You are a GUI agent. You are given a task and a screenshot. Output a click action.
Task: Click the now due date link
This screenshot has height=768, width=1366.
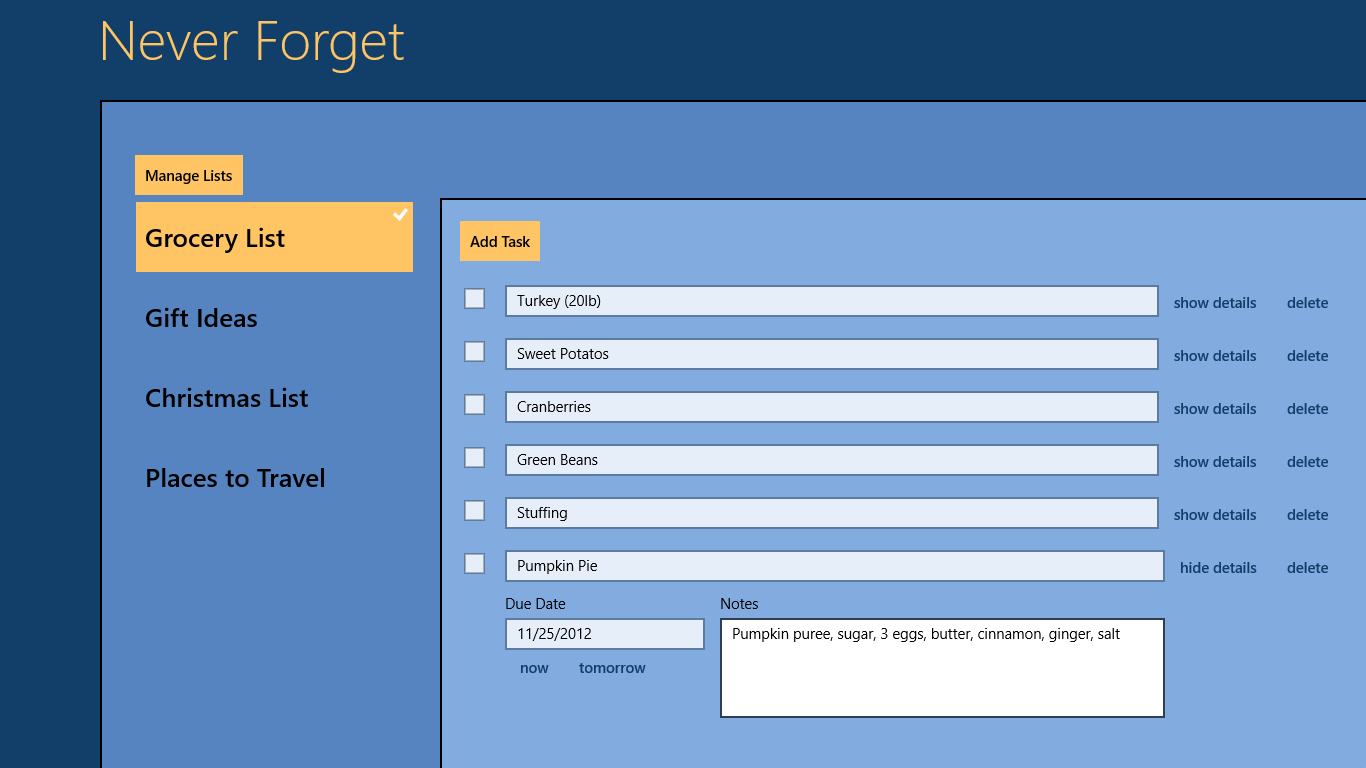(x=534, y=668)
